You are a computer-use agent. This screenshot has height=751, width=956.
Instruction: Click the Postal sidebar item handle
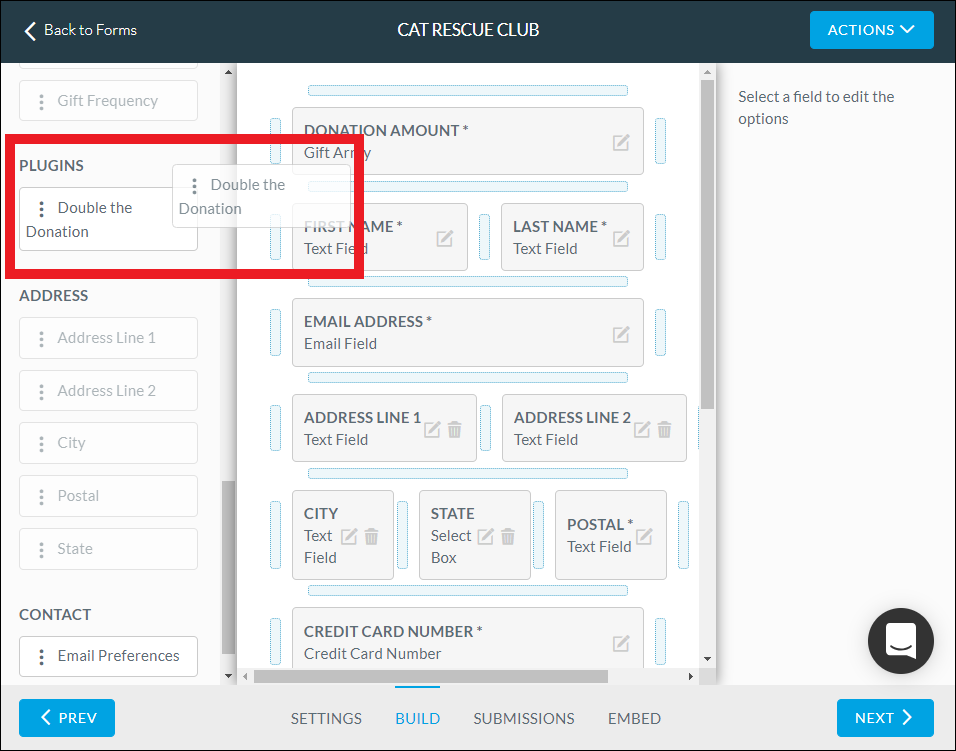[41, 497]
